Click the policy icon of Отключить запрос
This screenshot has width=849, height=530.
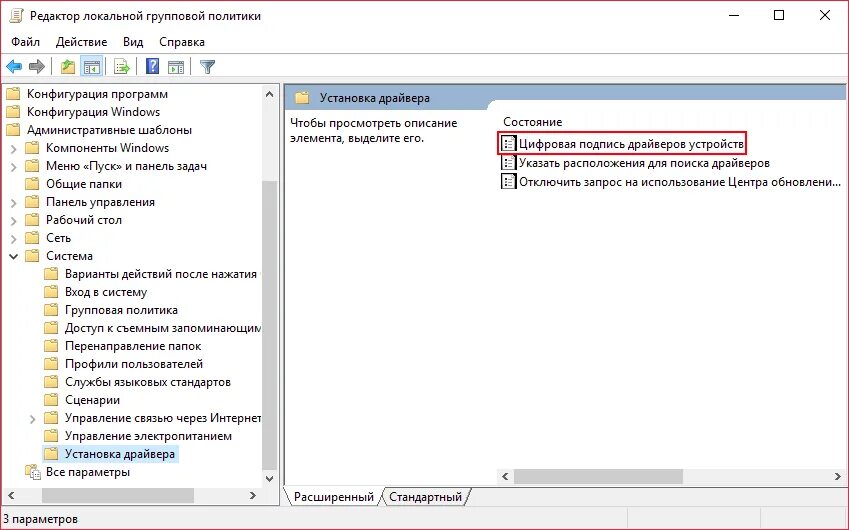pyautogui.click(x=508, y=181)
